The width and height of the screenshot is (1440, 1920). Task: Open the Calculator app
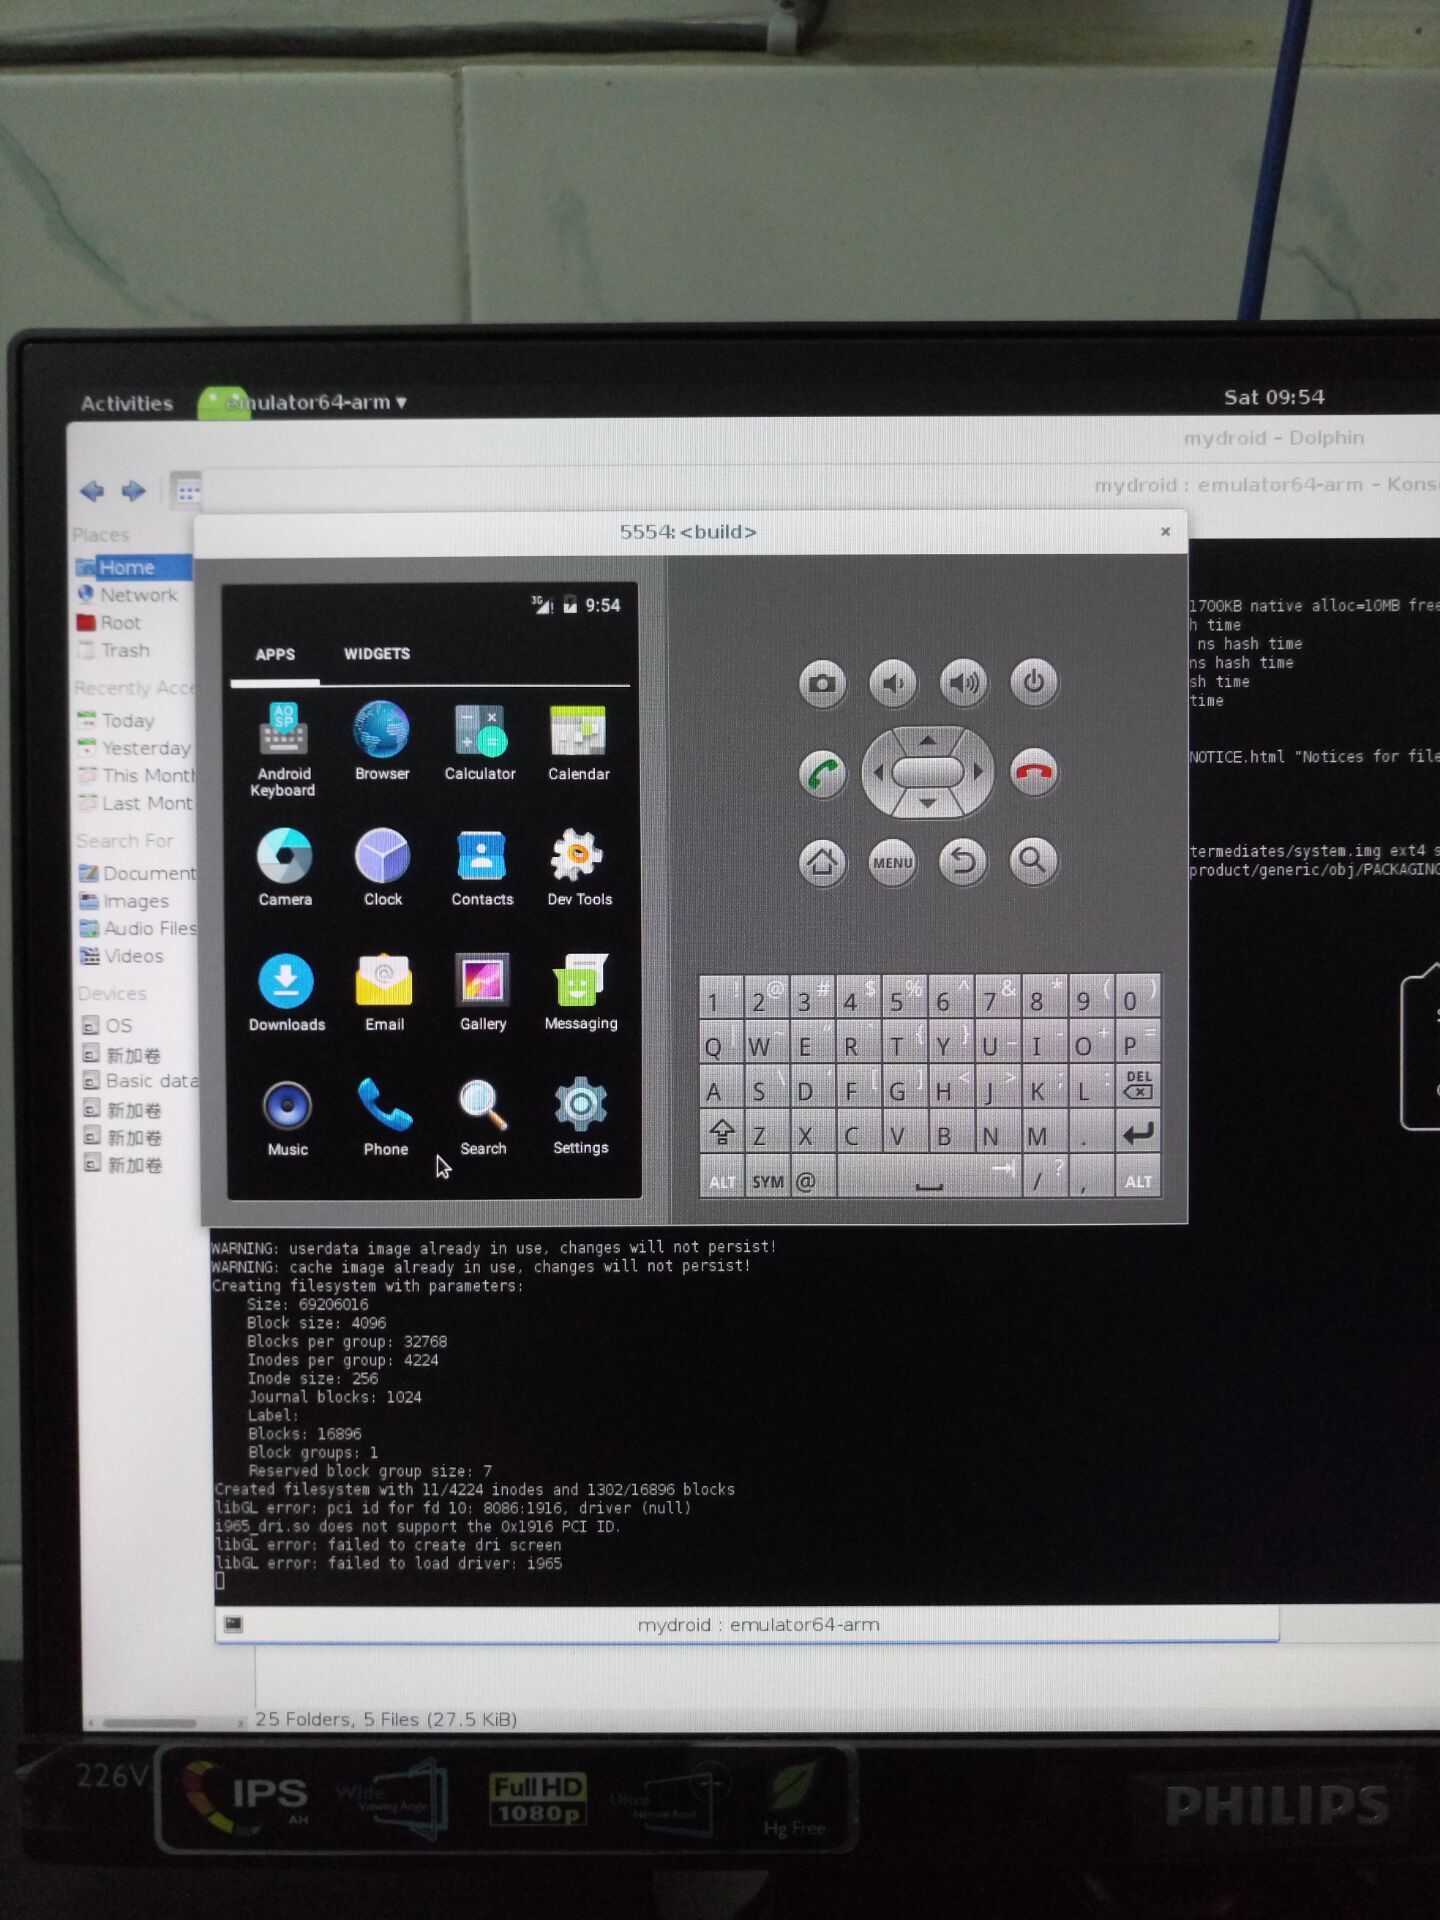(480, 742)
